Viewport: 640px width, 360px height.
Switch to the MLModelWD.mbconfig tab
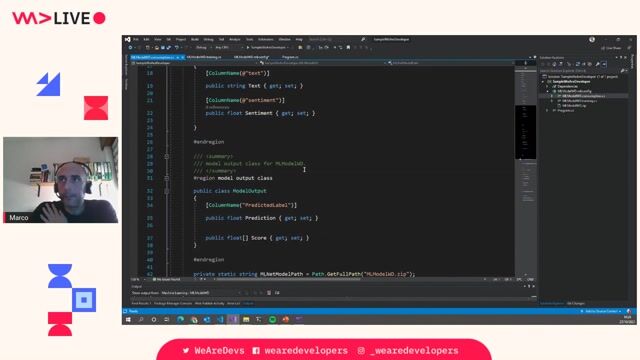(251, 57)
